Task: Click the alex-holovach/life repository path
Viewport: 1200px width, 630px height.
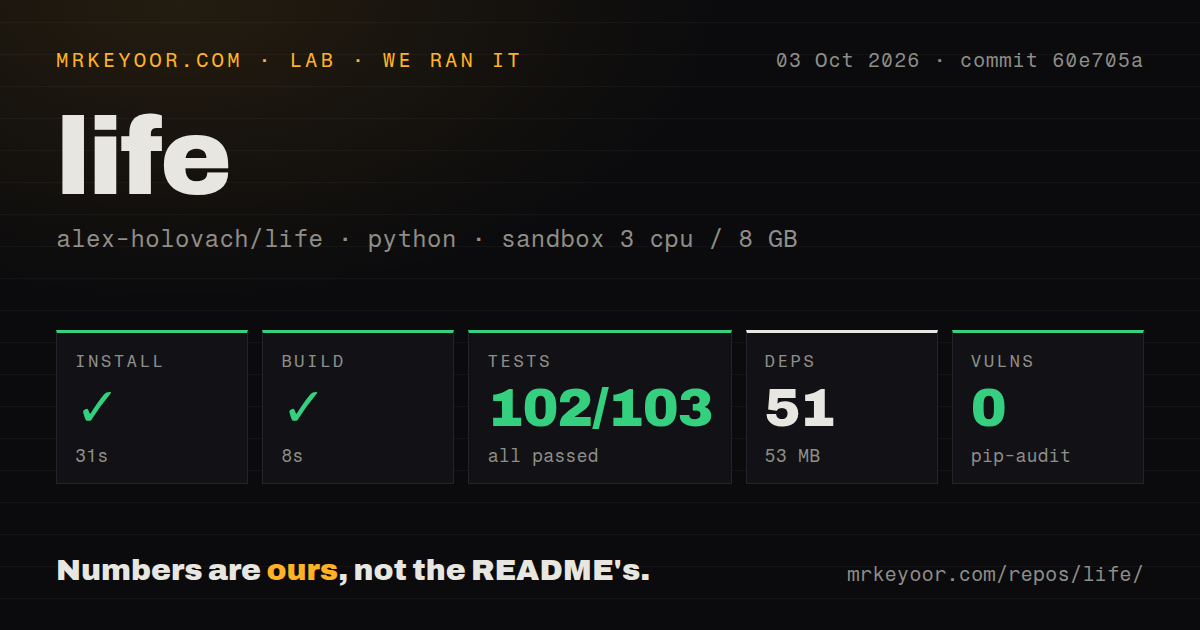Action: 190,240
